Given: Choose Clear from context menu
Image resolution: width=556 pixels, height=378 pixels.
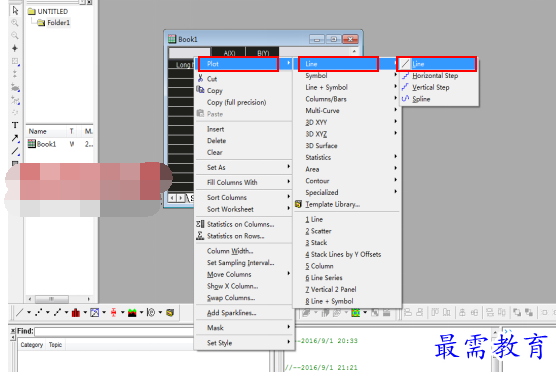Looking at the screenshot, I should (244, 152).
